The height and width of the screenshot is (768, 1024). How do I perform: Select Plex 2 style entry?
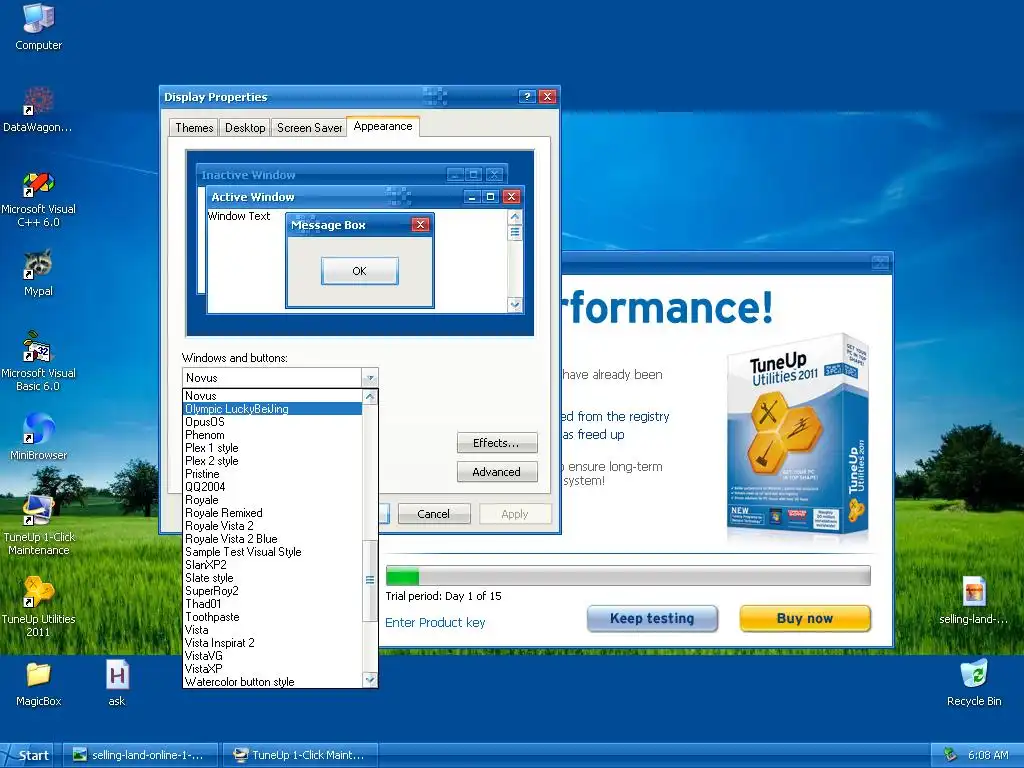click(x=272, y=461)
